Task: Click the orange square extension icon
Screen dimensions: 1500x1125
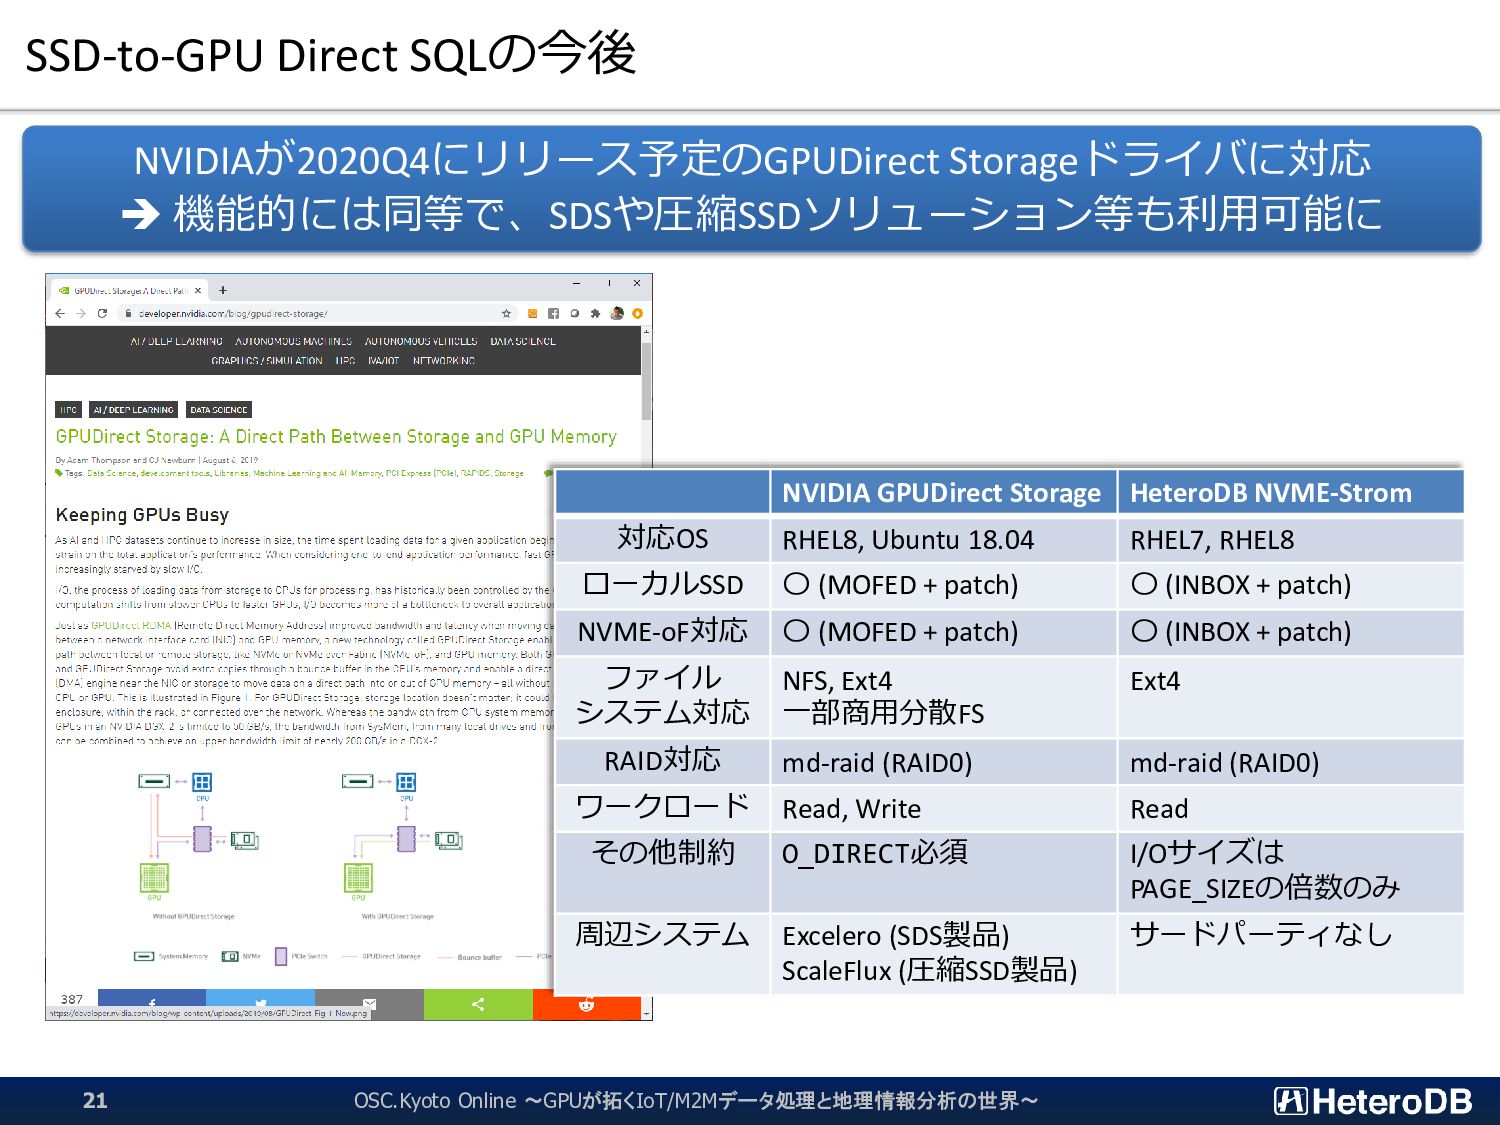Action: click(x=533, y=313)
